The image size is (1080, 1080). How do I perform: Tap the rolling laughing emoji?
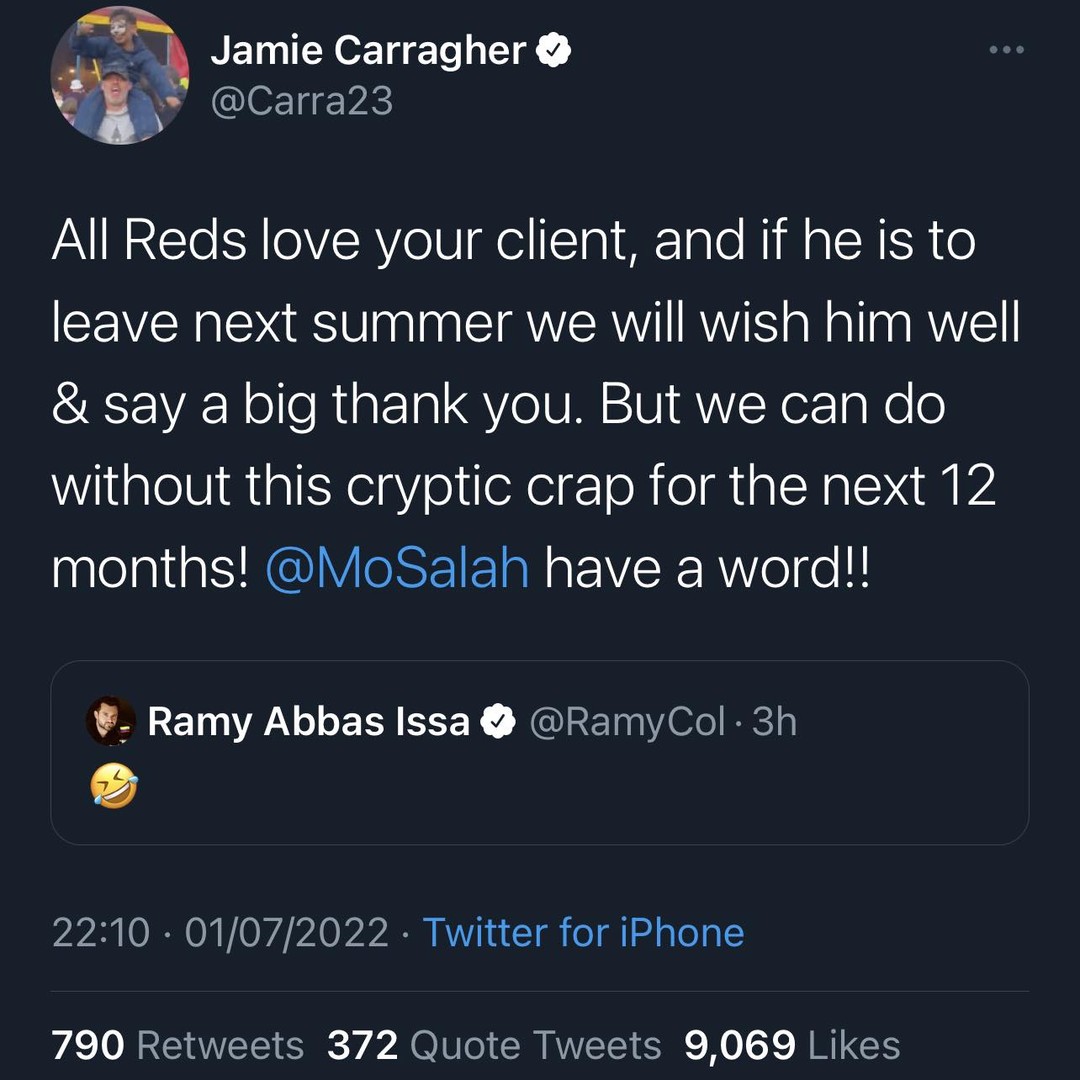114,785
